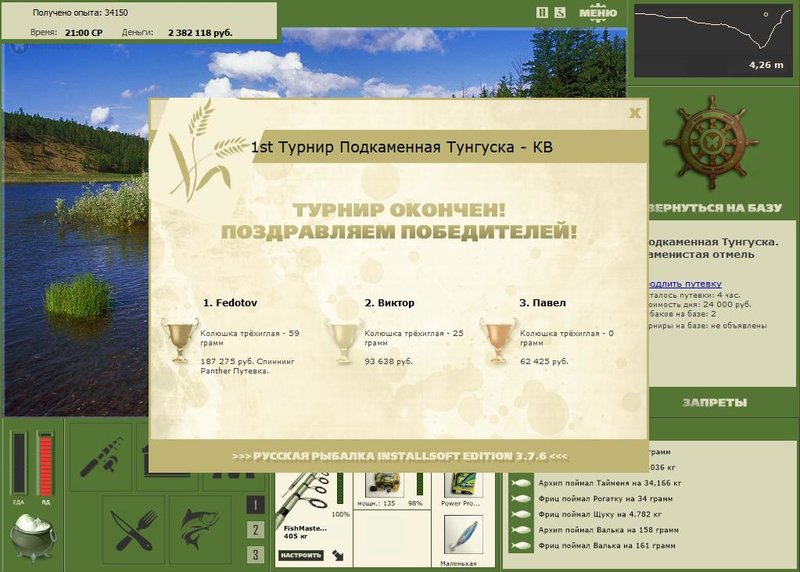Viewport: 800px width, 572px height.
Task: Open the МЕНЮ menu
Action: (x=597, y=13)
